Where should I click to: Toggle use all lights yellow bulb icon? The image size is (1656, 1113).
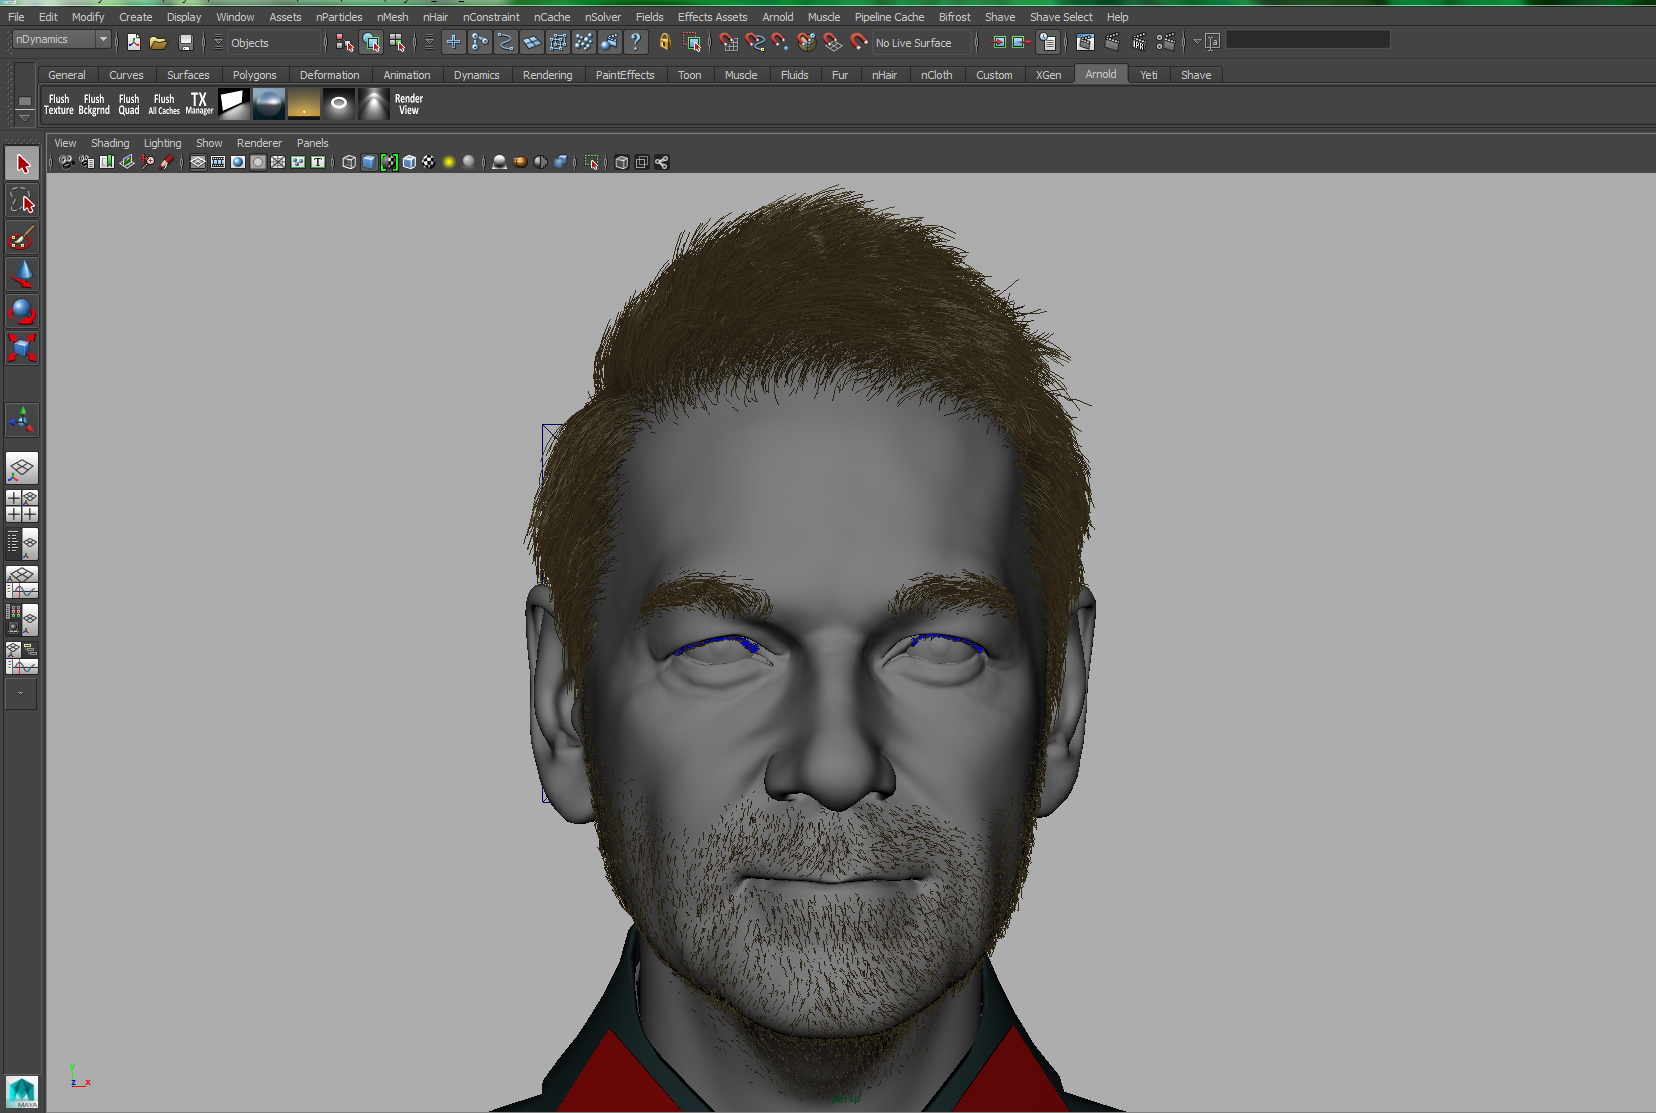coord(449,162)
